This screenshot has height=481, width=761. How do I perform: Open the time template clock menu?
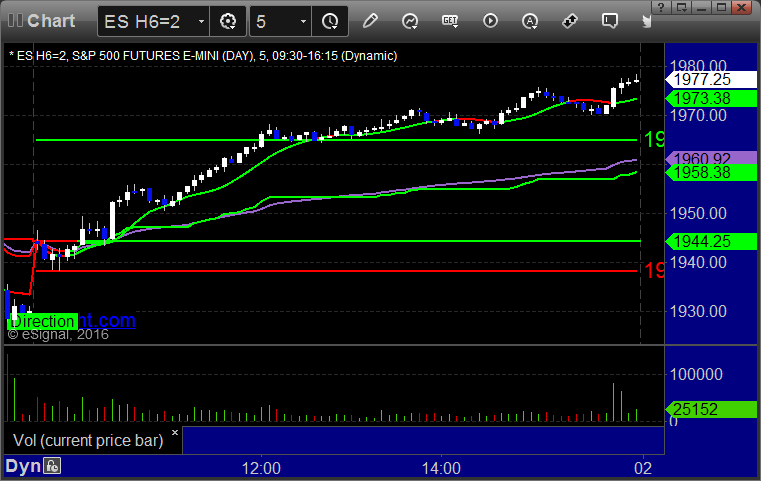330,21
